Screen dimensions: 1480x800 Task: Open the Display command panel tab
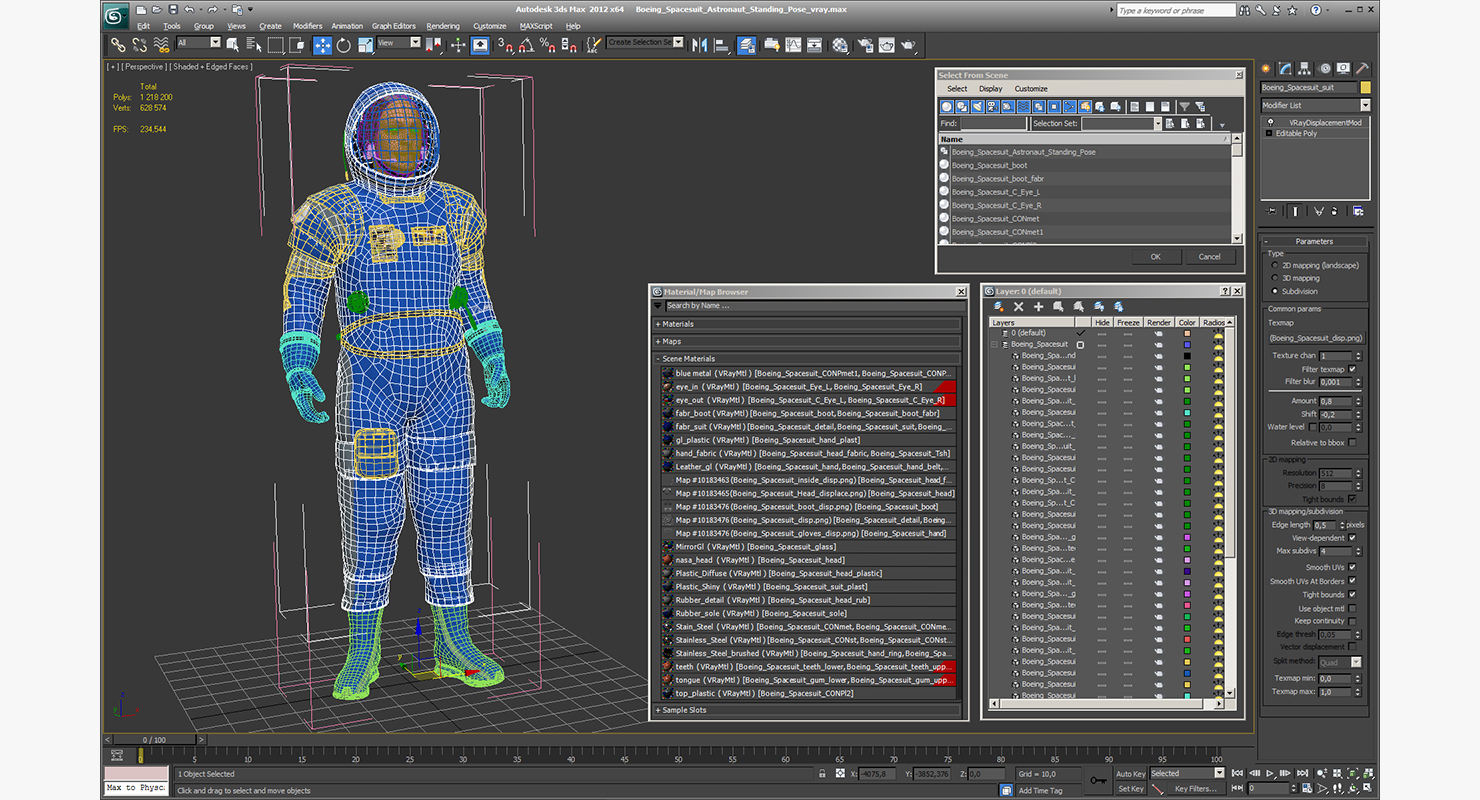click(1343, 69)
